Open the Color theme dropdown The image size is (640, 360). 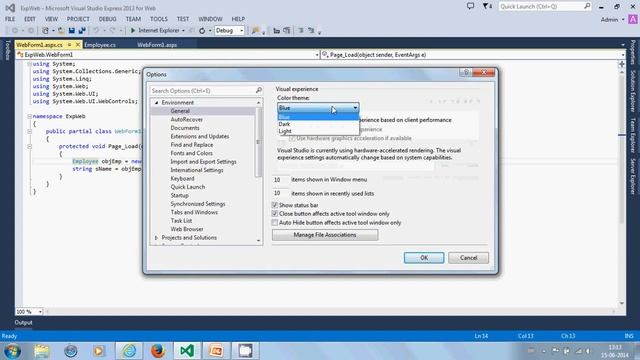(x=318, y=108)
